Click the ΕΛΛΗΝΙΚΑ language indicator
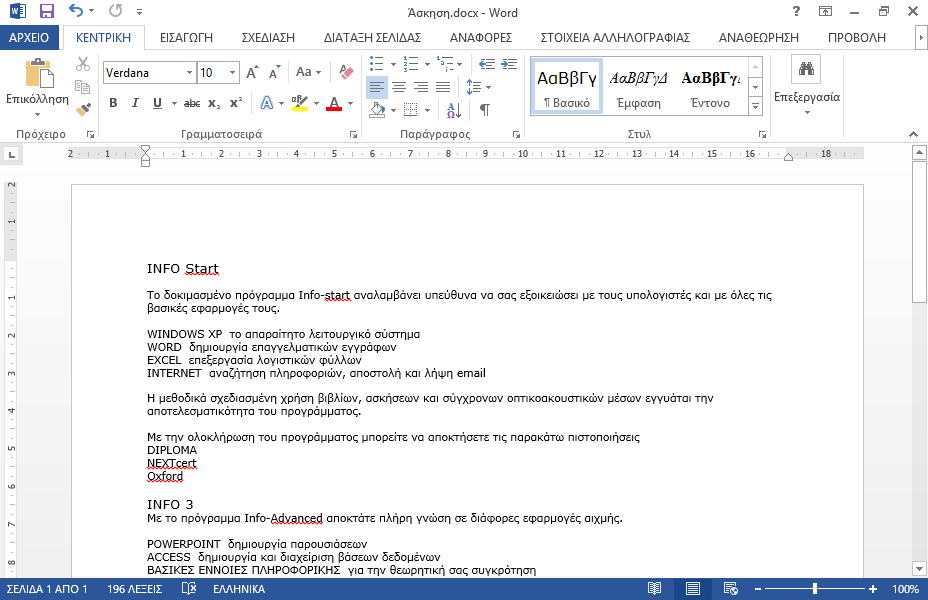Image resolution: width=928 pixels, height=600 pixels. 239,589
